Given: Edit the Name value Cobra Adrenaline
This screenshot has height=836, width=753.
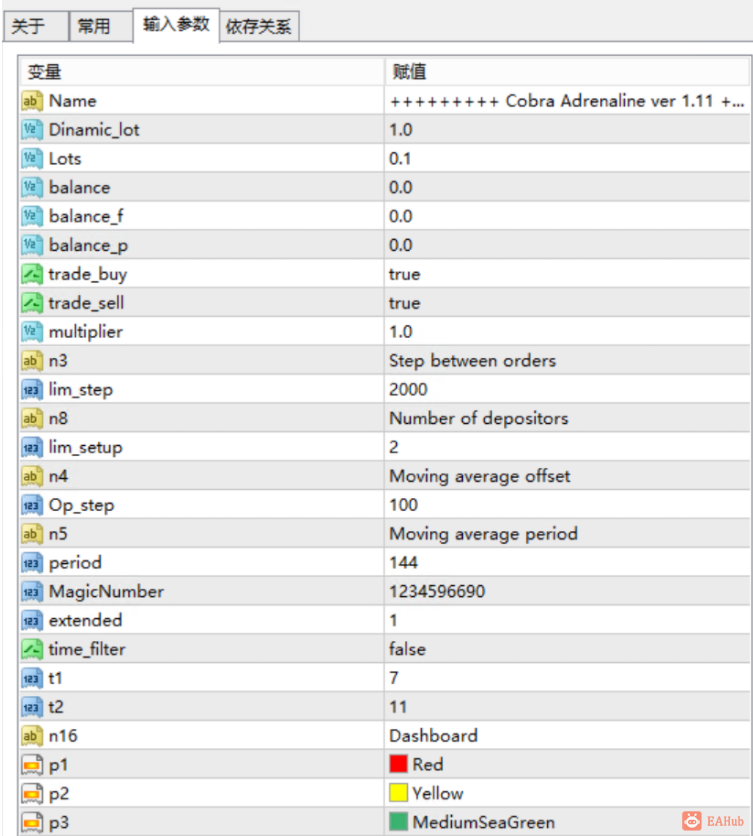Looking at the screenshot, I should coord(567,101).
